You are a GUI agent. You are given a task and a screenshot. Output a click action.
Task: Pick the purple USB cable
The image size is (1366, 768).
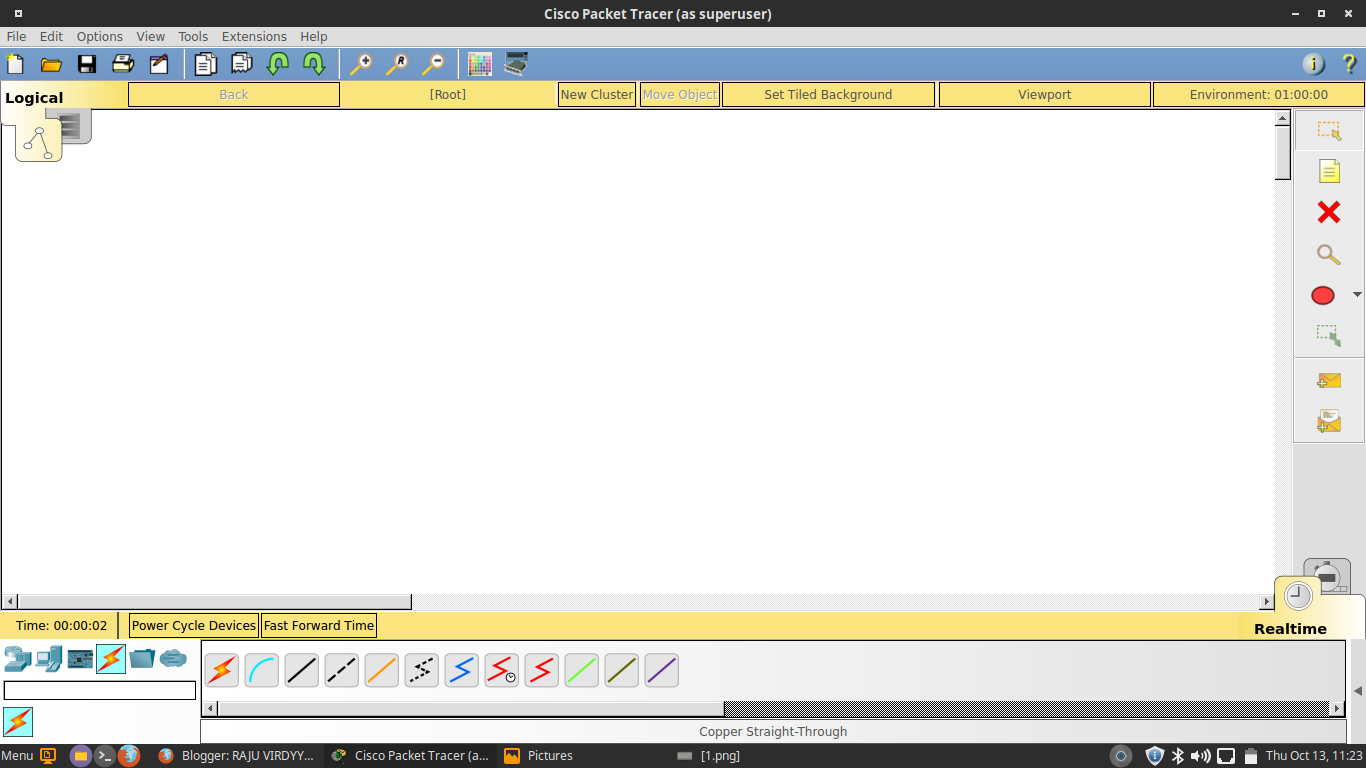[662, 670]
